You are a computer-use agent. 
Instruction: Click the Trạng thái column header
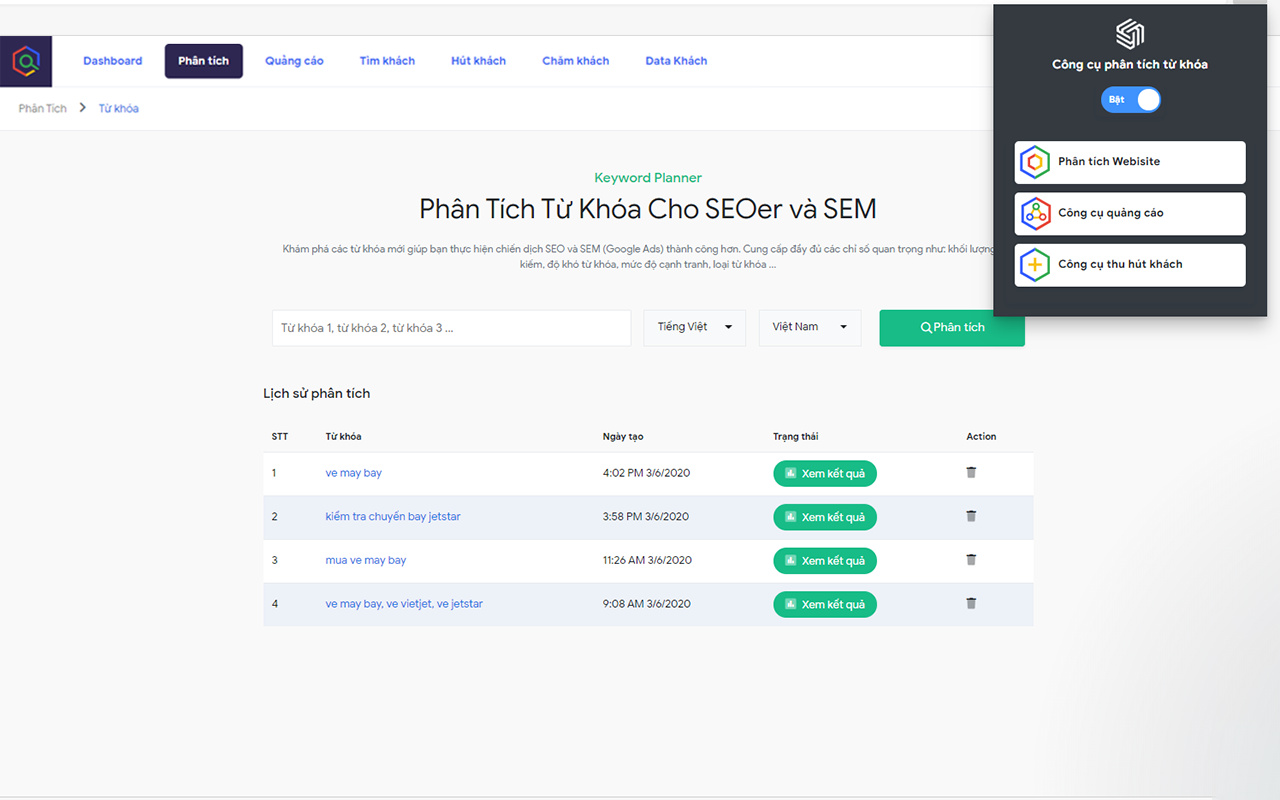point(795,437)
